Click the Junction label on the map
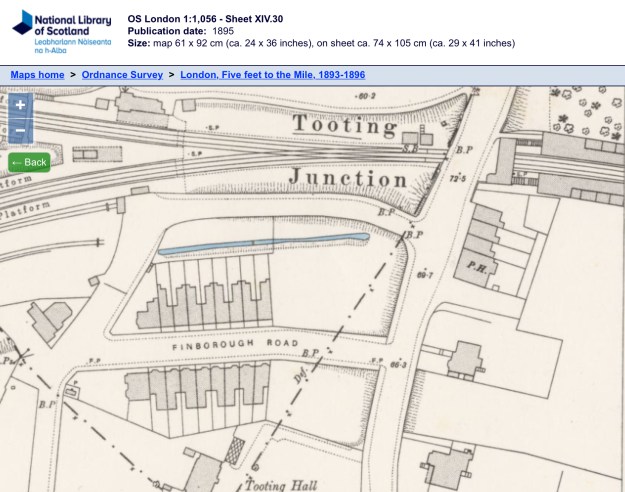625x492 pixels. tap(347, 178)
